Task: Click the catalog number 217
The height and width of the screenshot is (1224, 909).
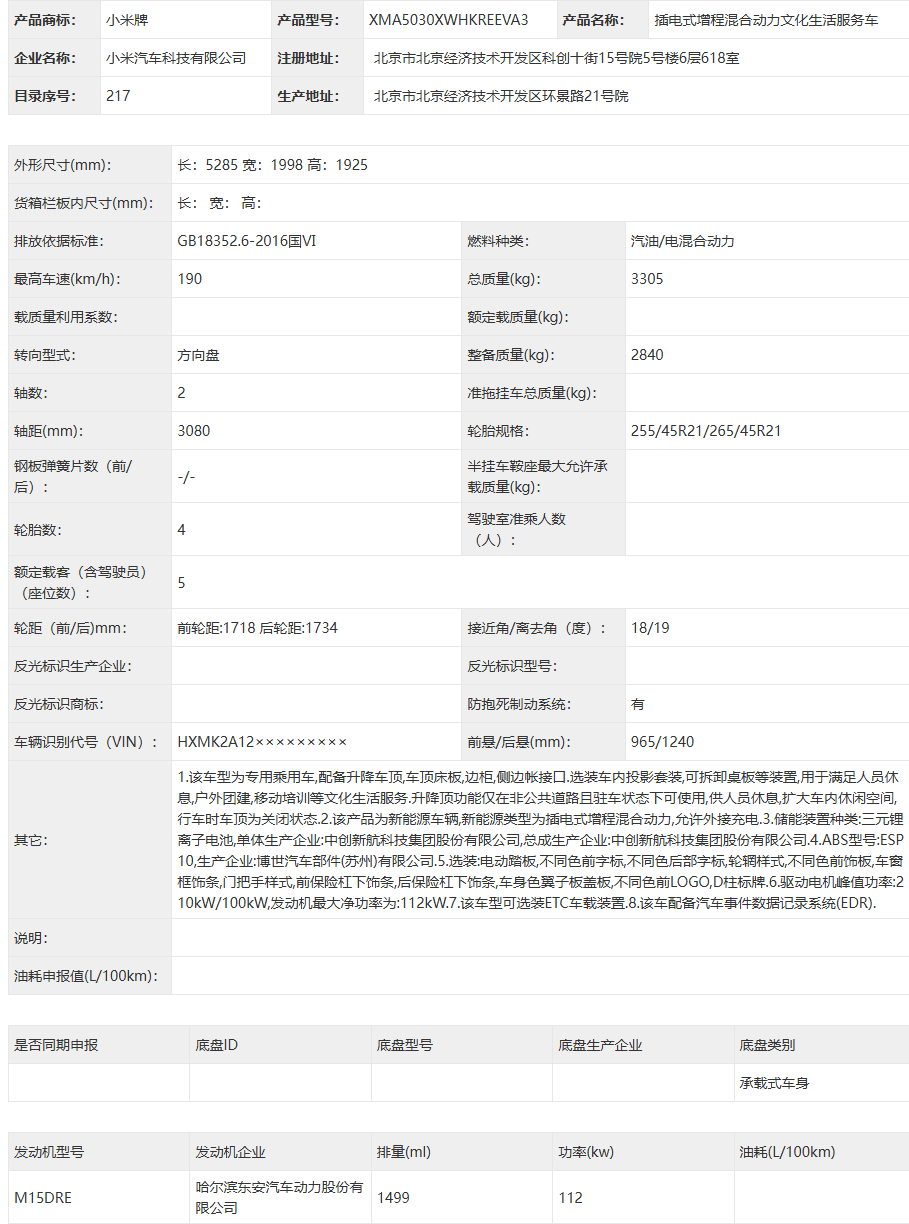Action: coord(117,96)
